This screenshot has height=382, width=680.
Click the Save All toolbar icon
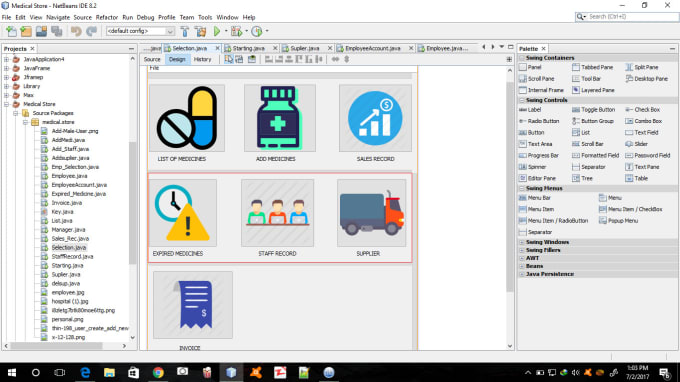coord(57,31)
